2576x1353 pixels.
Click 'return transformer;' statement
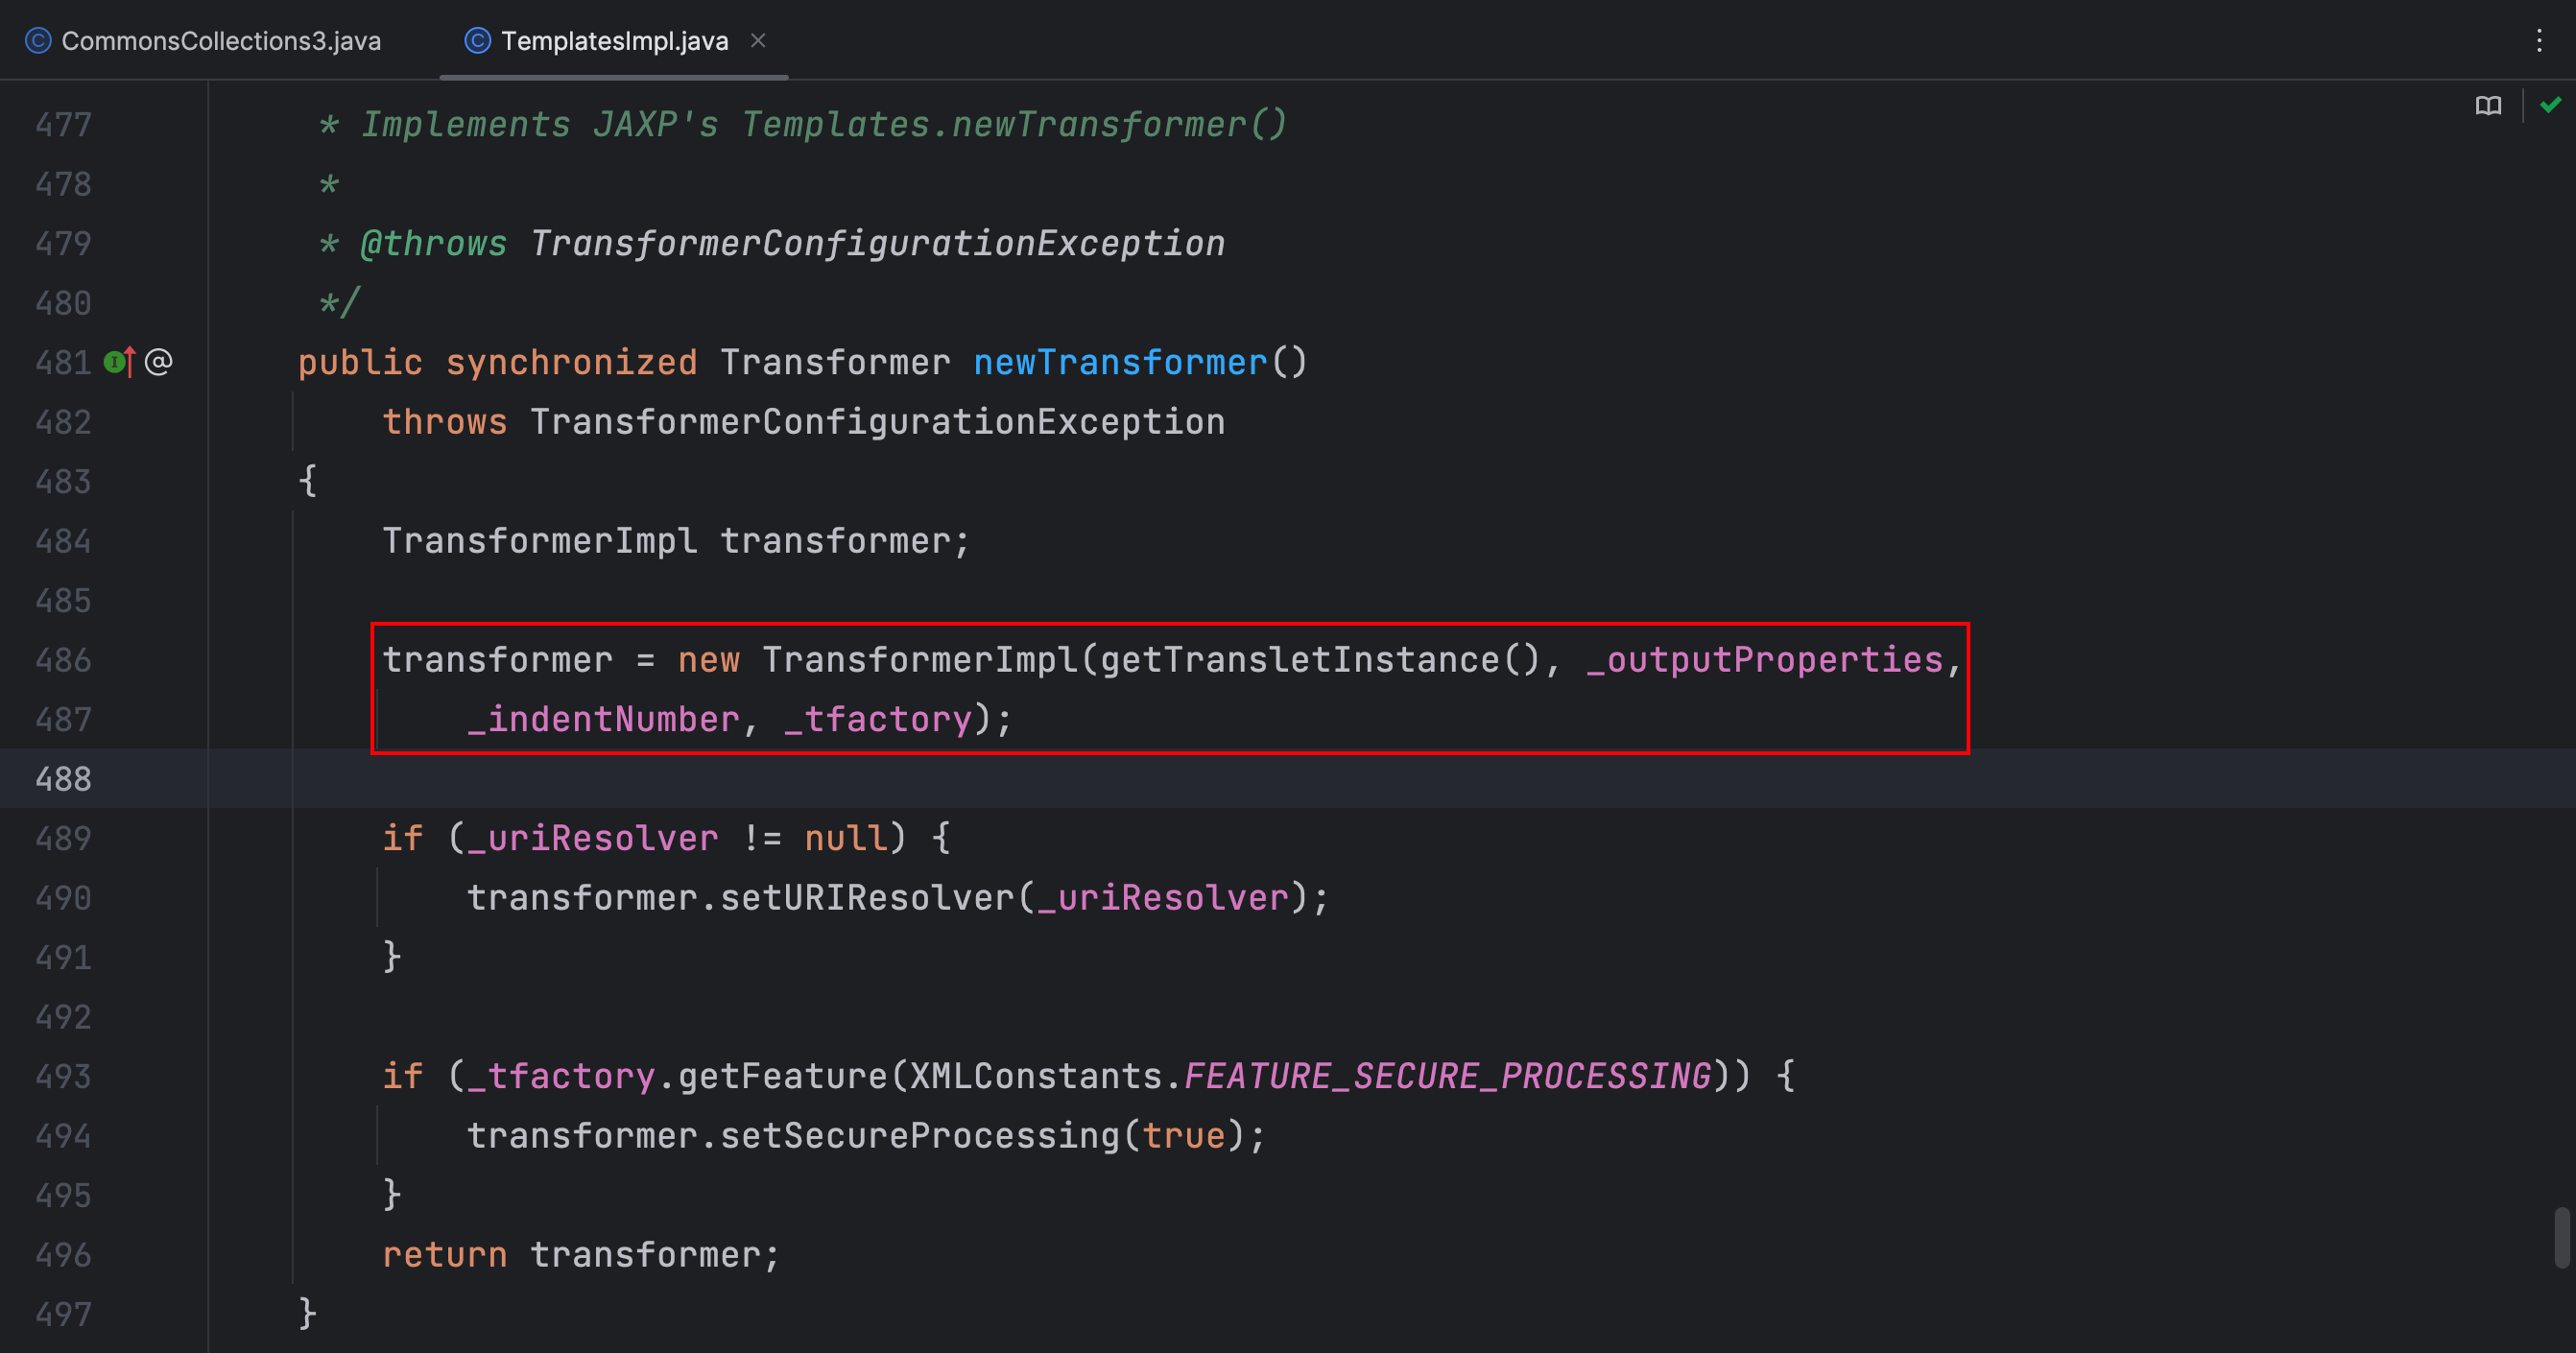[580, 1255]
